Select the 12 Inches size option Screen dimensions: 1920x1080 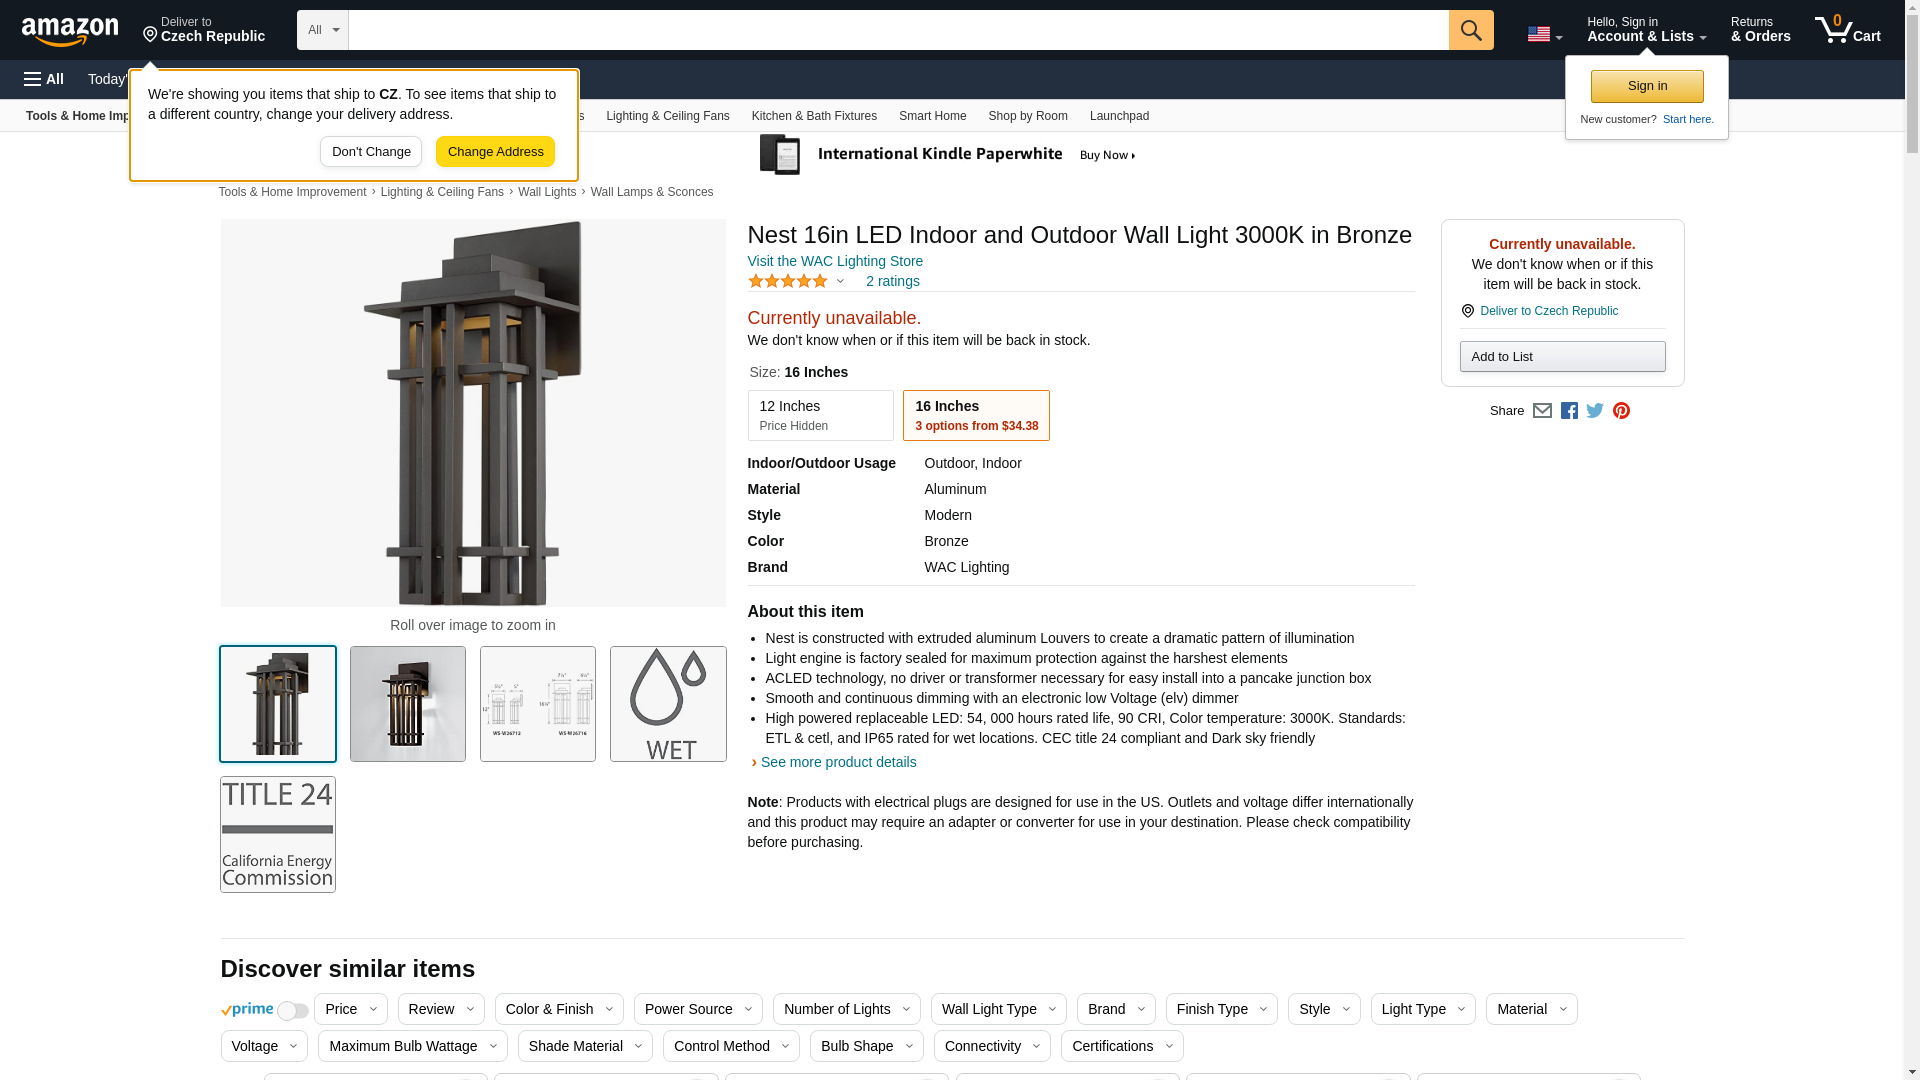[820, 415]
